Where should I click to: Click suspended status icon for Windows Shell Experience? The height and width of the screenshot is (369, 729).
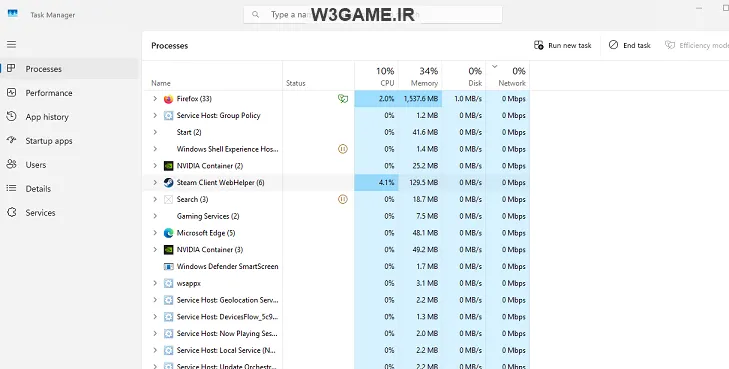[343, 149]
